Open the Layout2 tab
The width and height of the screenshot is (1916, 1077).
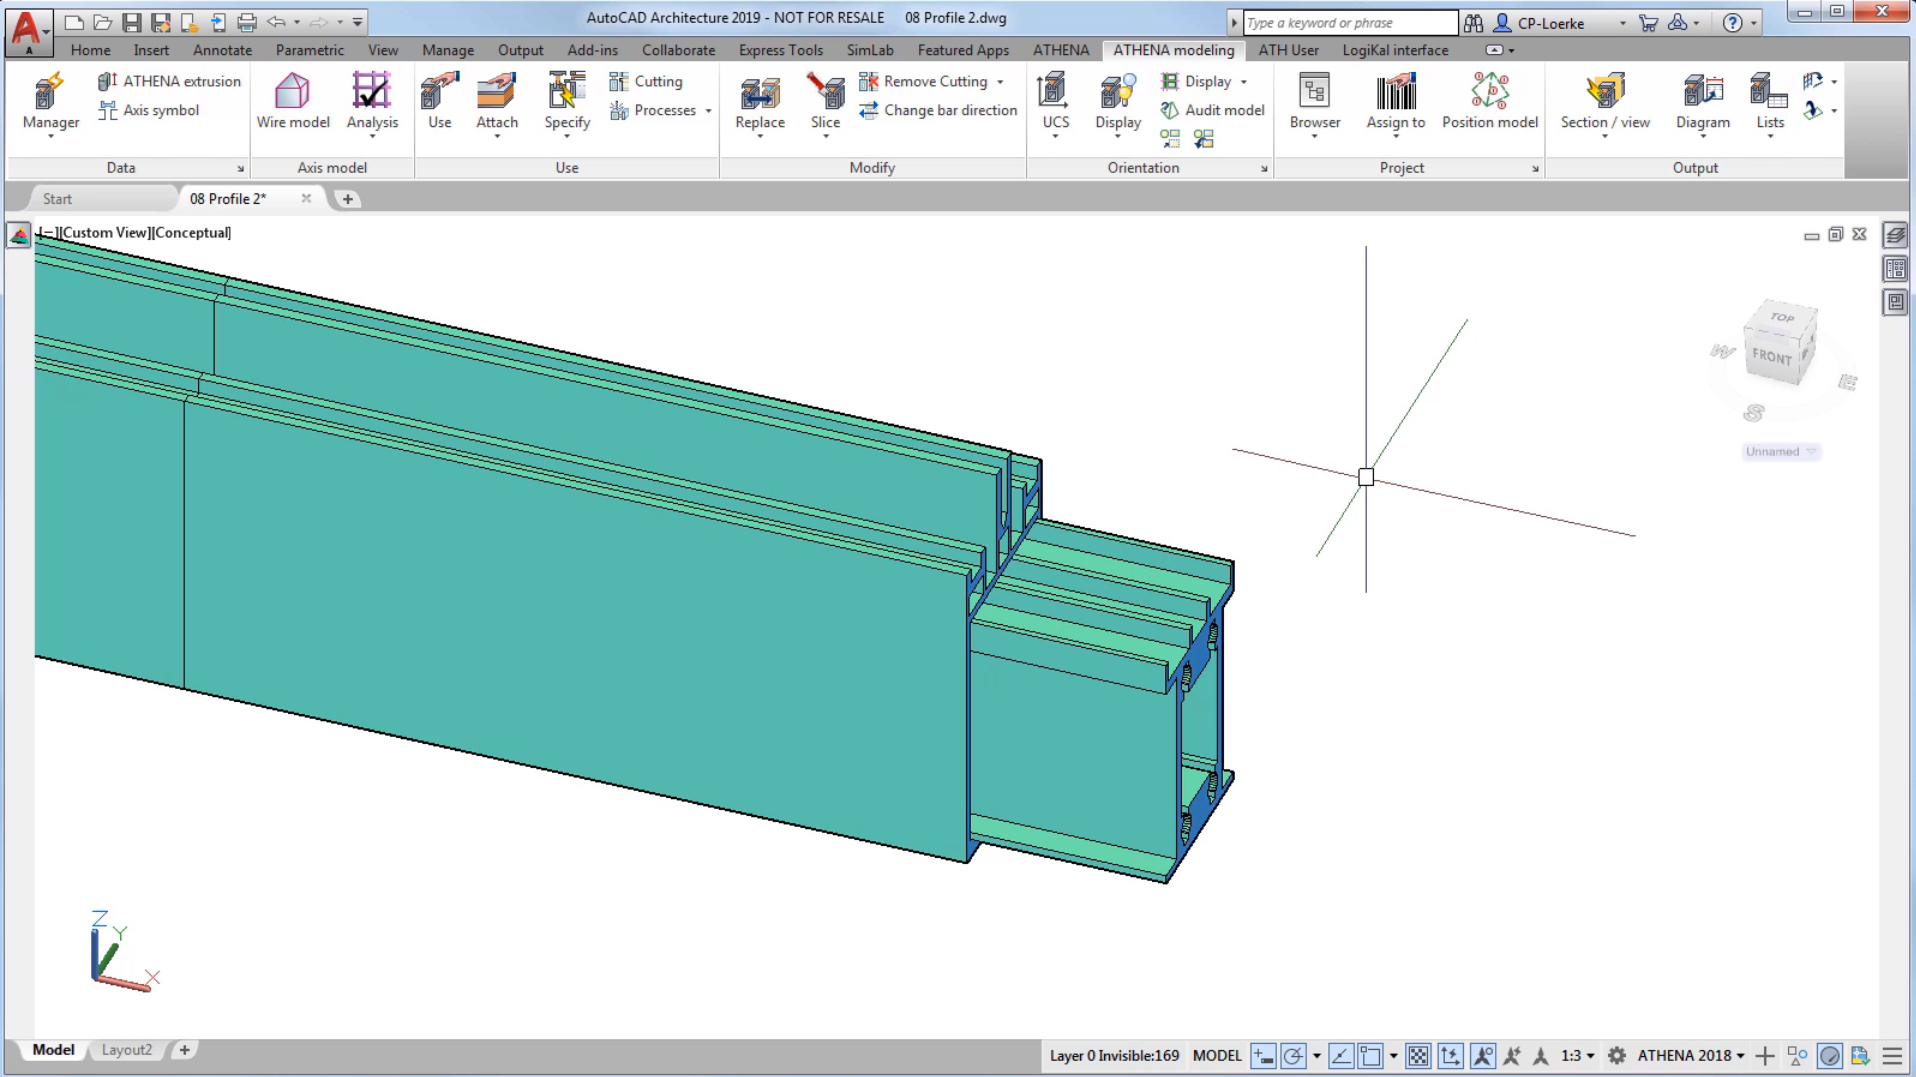[x=127, y=1050]
